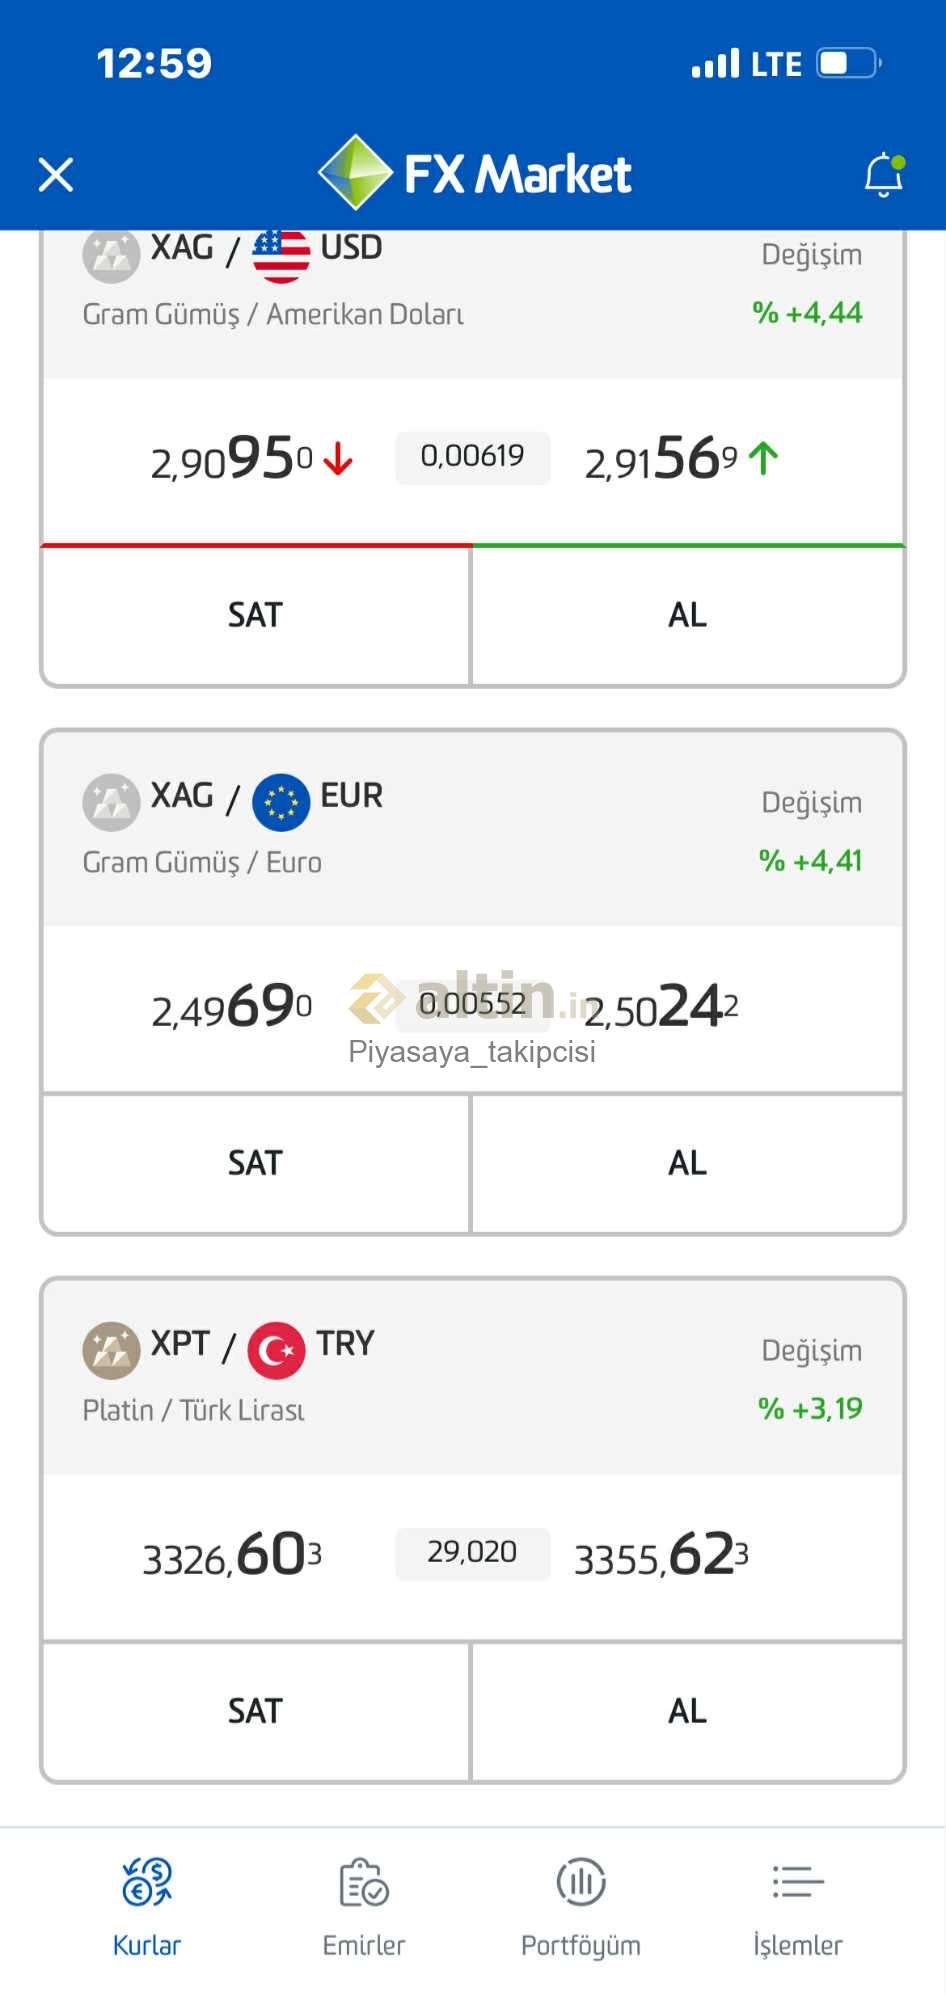Tap the US flag icon

pos(281,255)
